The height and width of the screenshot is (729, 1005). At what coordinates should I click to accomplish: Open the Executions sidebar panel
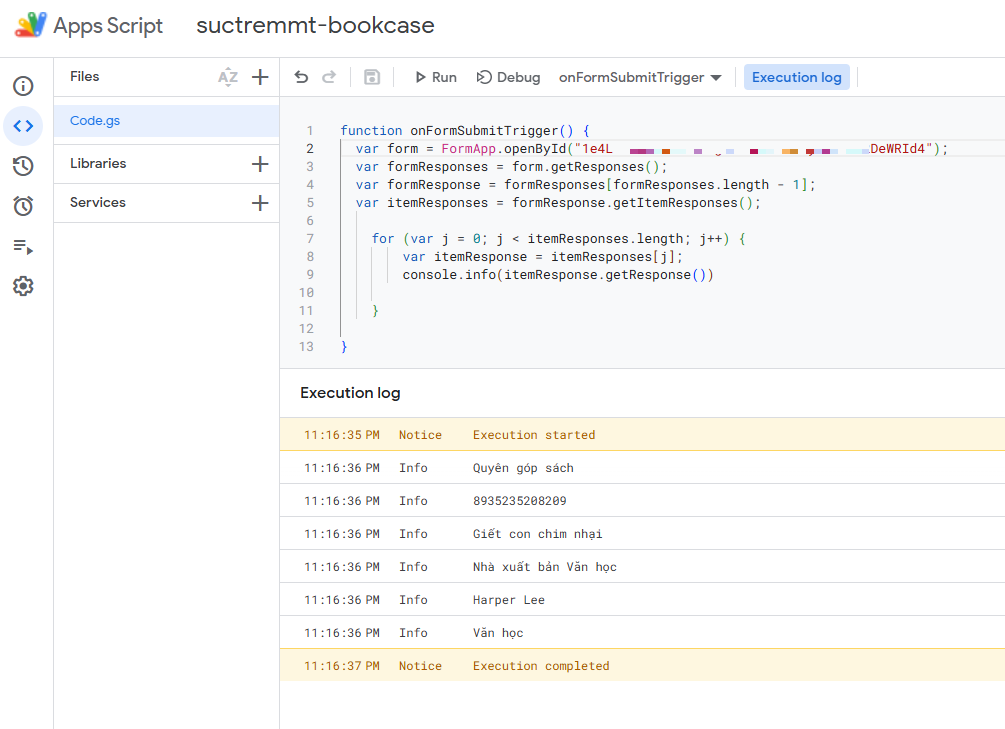pos(23,247)
